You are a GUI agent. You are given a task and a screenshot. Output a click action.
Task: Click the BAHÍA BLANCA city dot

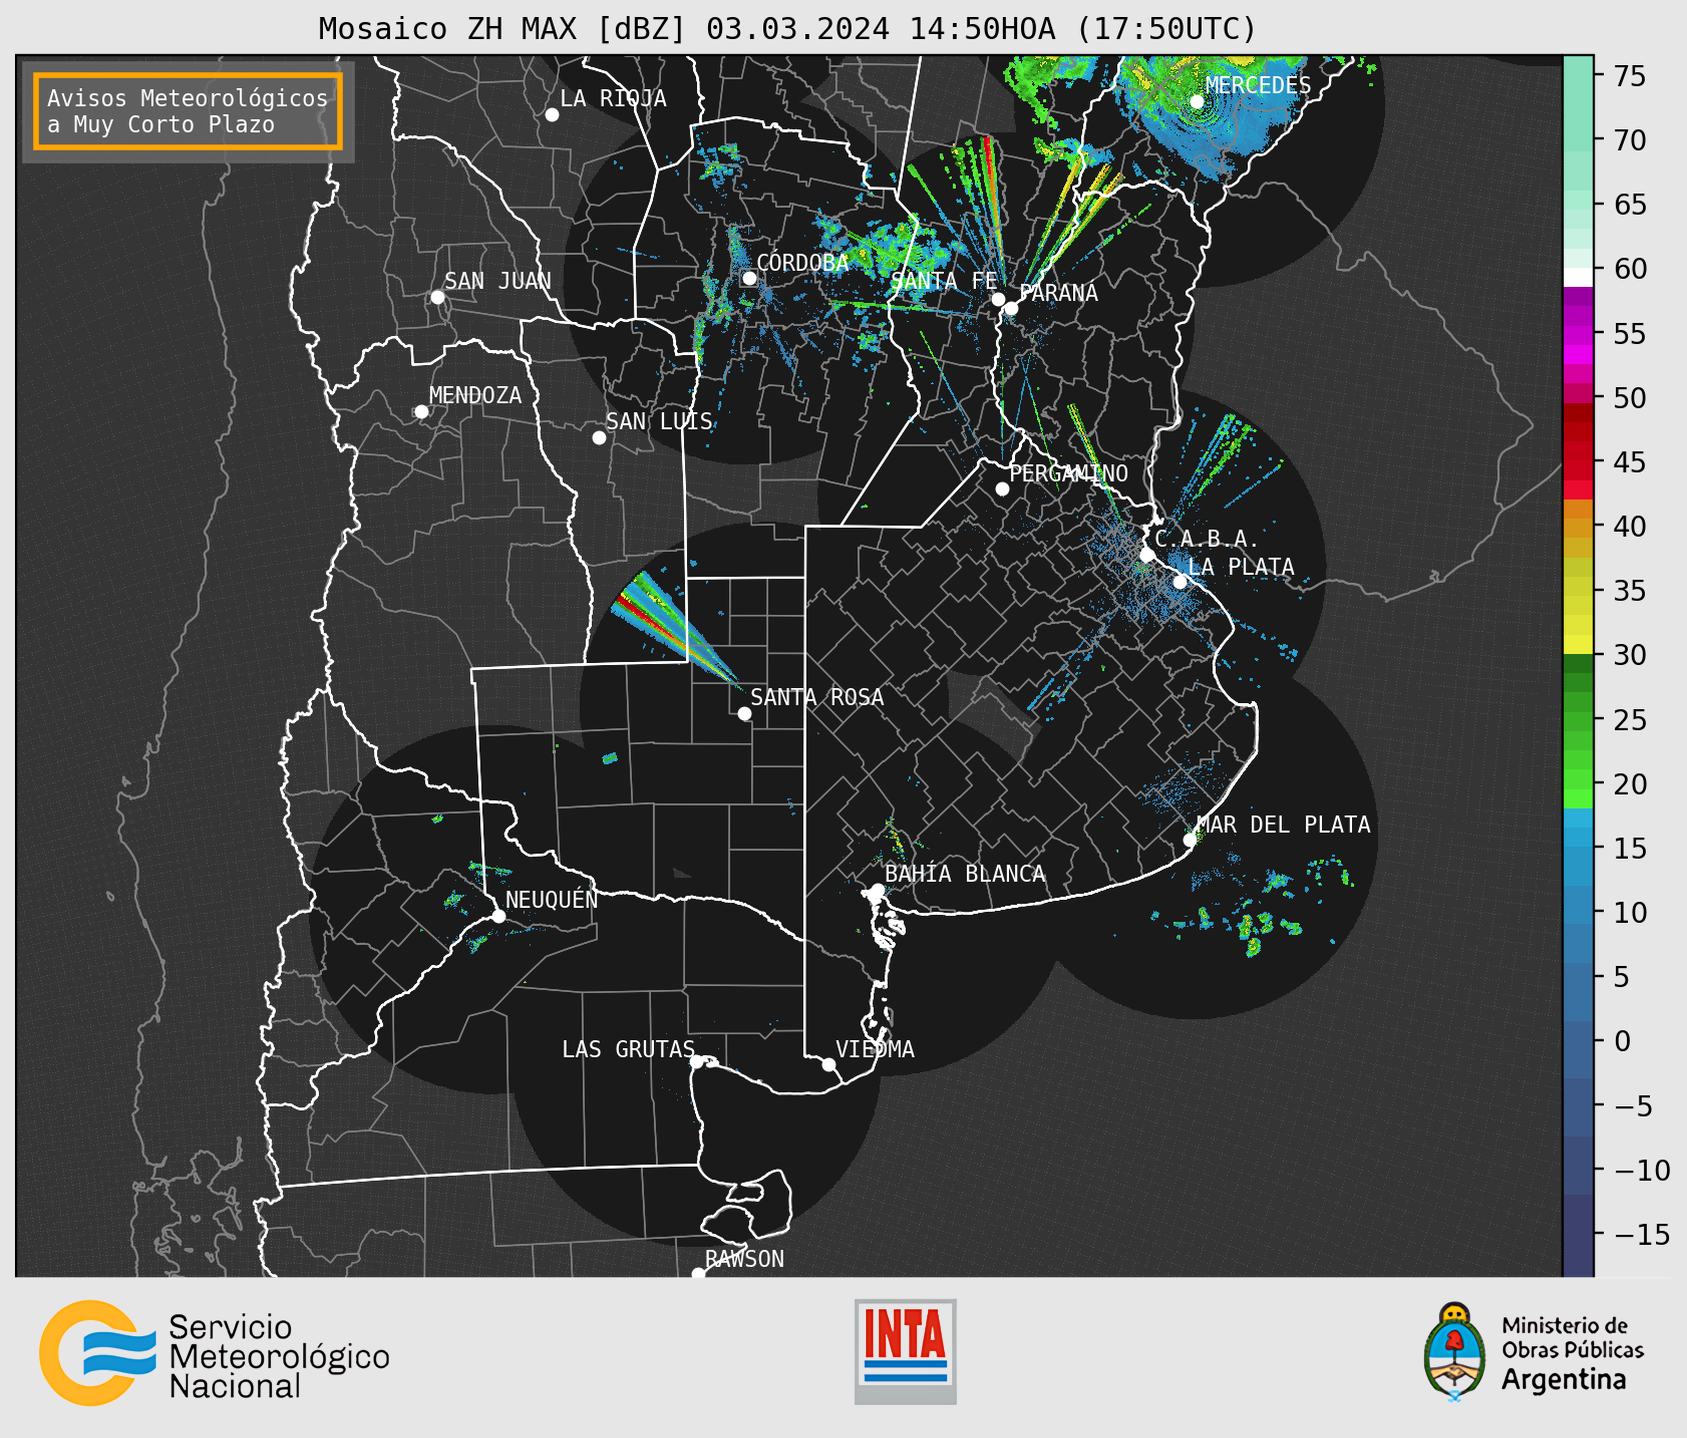click(877, 890)
